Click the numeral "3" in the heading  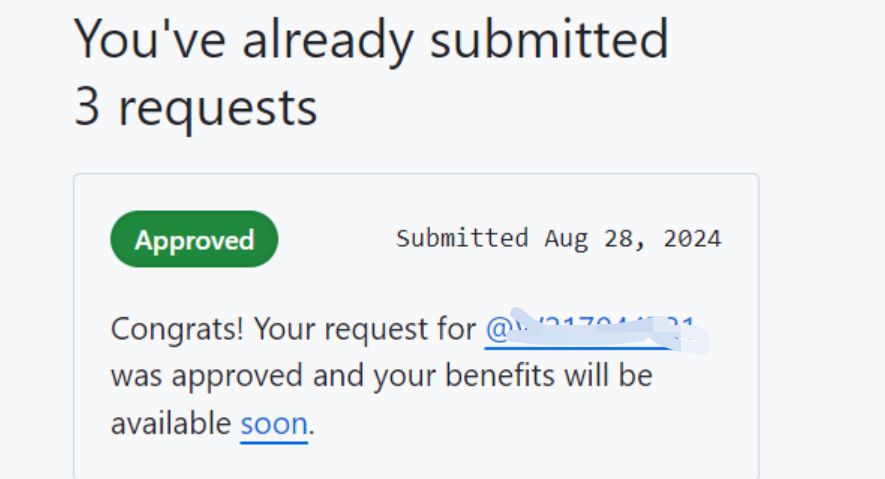tap(87, 107)
